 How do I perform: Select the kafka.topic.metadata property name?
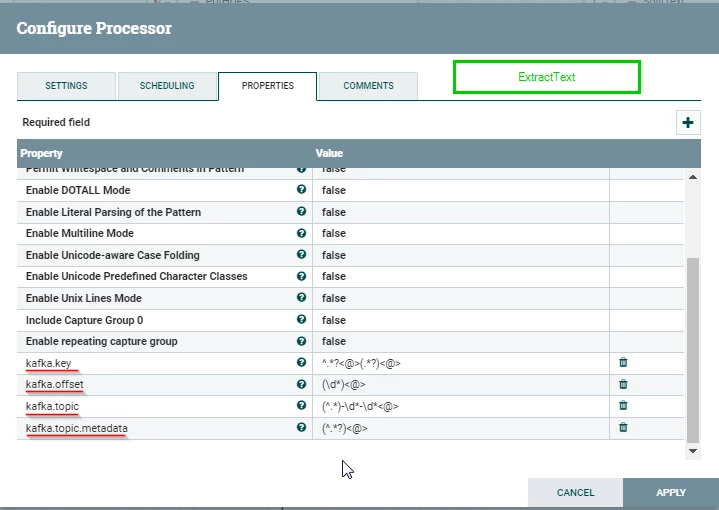pos(77,428)
